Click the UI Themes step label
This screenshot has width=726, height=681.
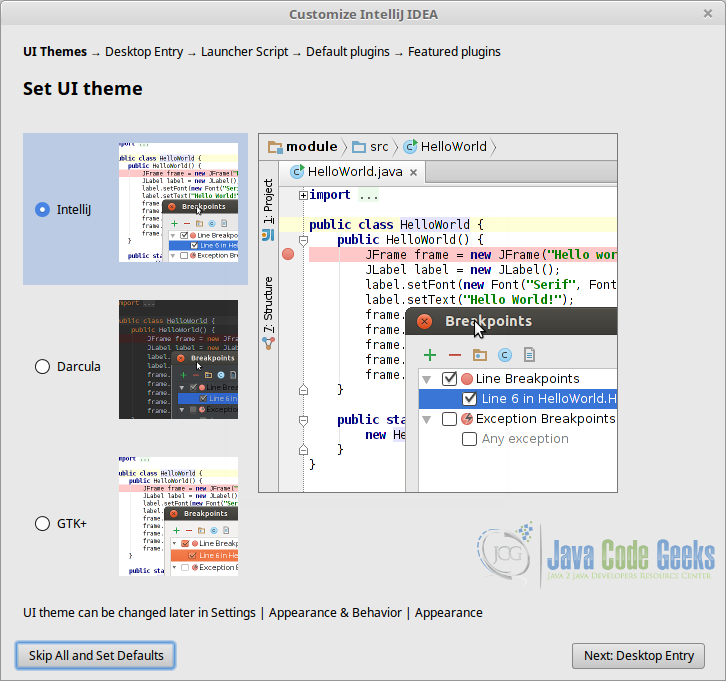click(x=55, y=51)
